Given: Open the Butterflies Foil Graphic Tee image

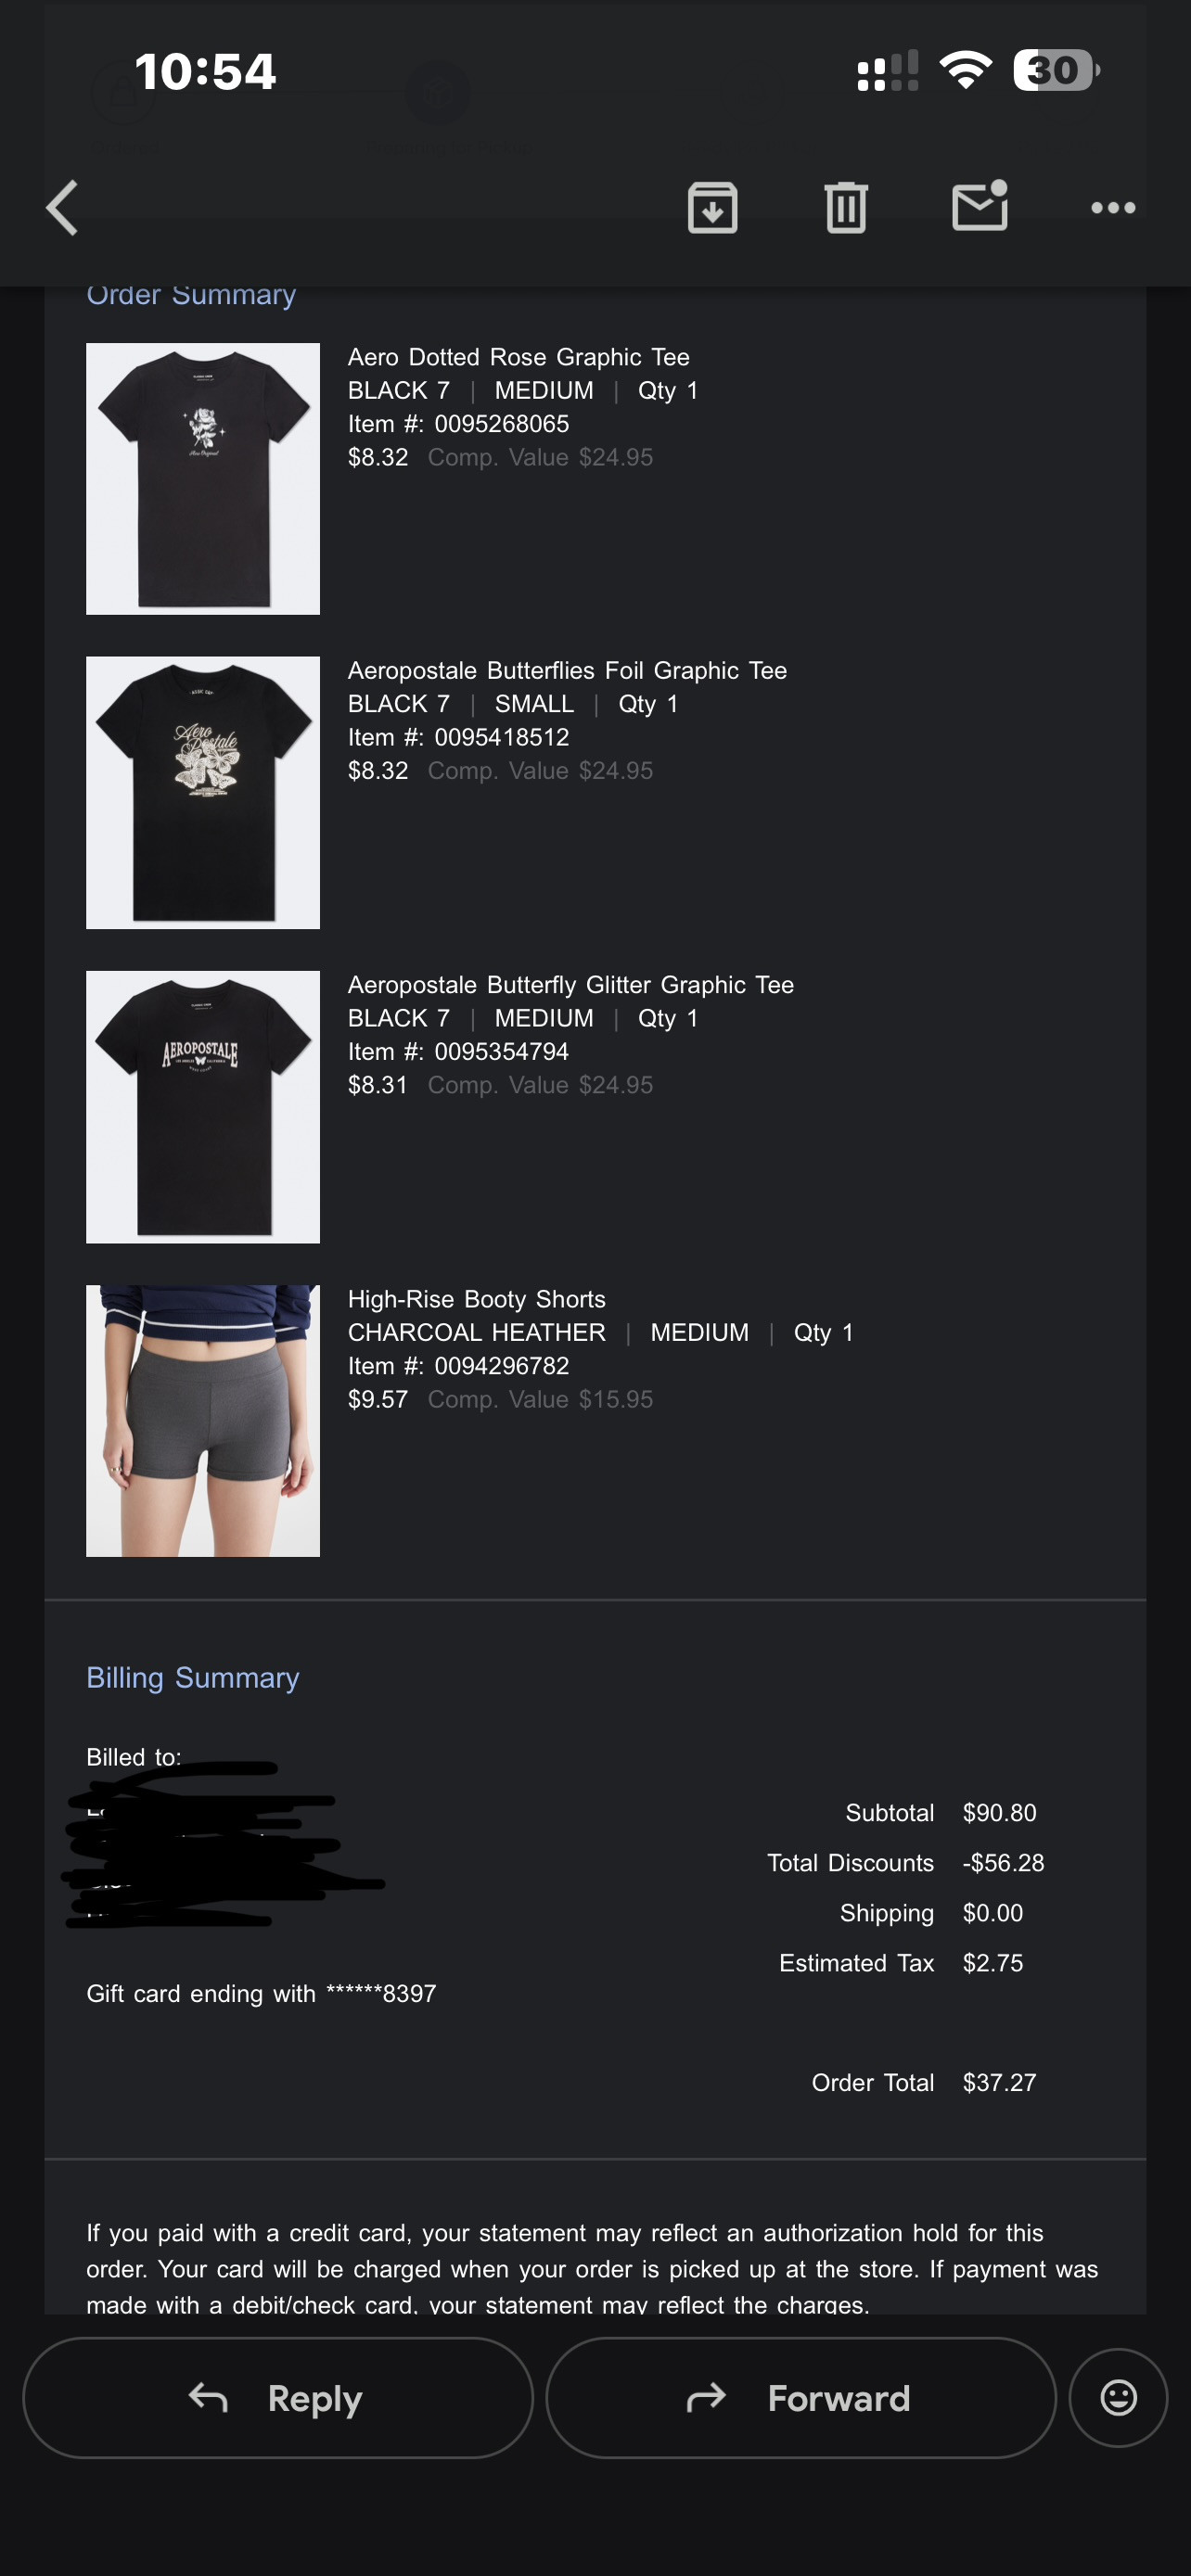Looking at the screenshot, I should tap(203, 793).
